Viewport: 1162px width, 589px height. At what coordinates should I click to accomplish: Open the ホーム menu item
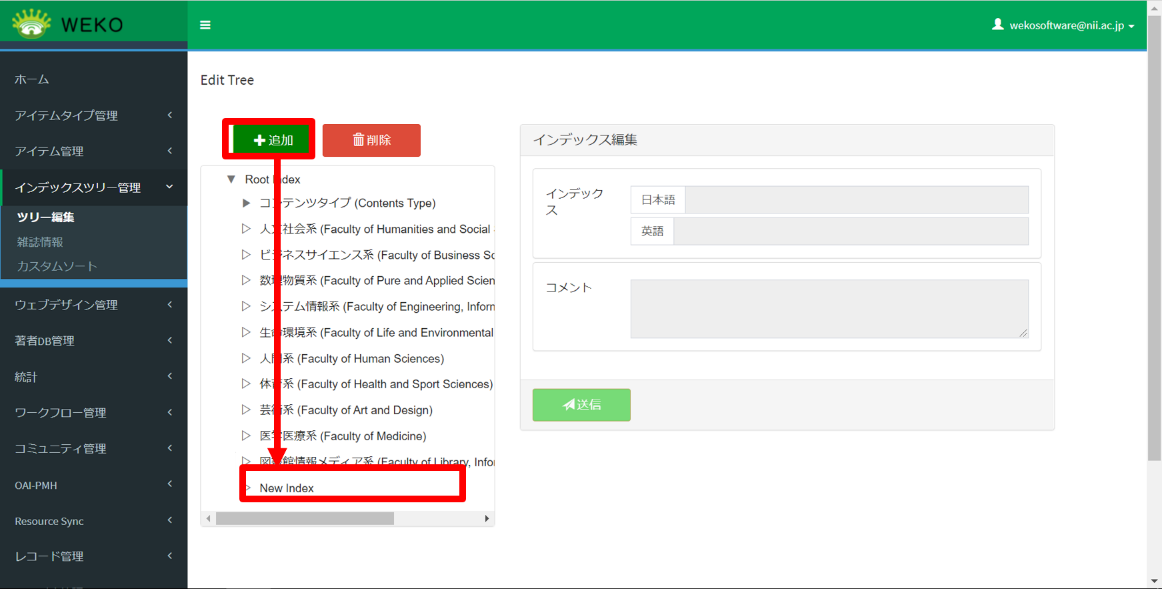32,79
